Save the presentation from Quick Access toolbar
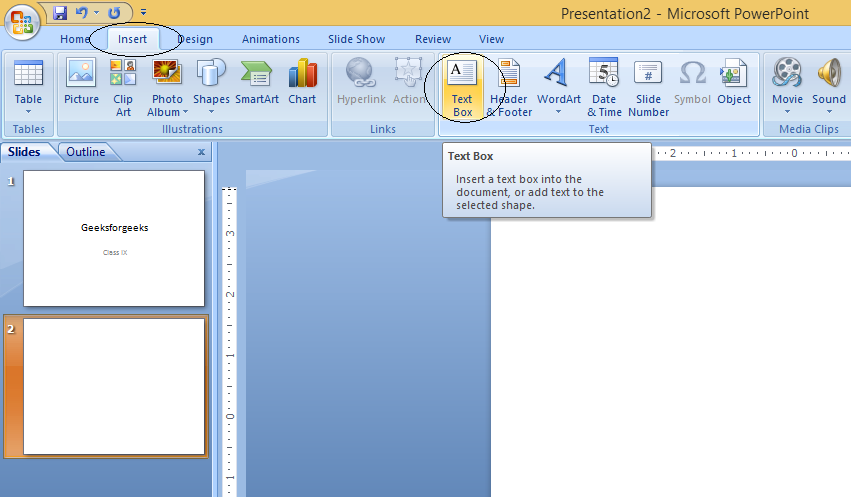The image size is (851, 497). click(x=60, y=12)
